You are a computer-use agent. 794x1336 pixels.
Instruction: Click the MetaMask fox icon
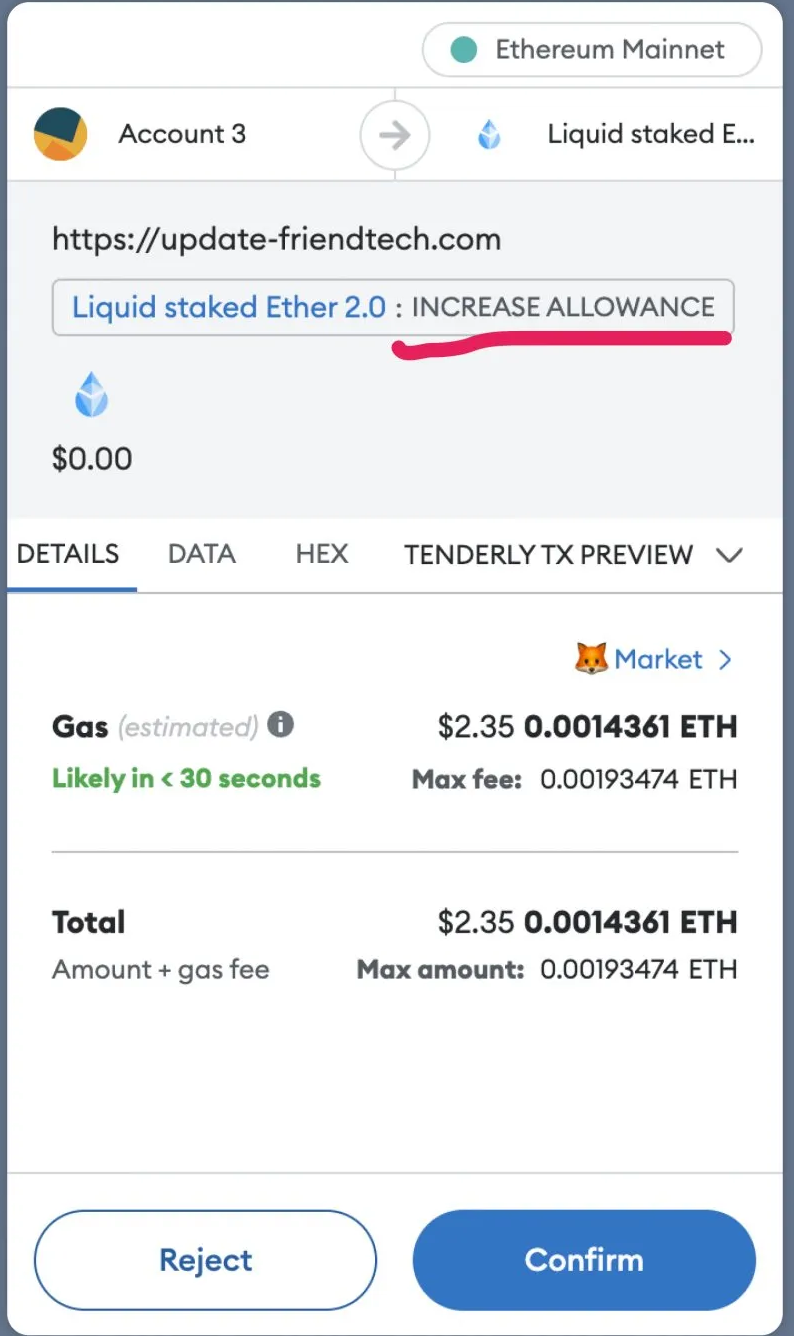(591, 659)
